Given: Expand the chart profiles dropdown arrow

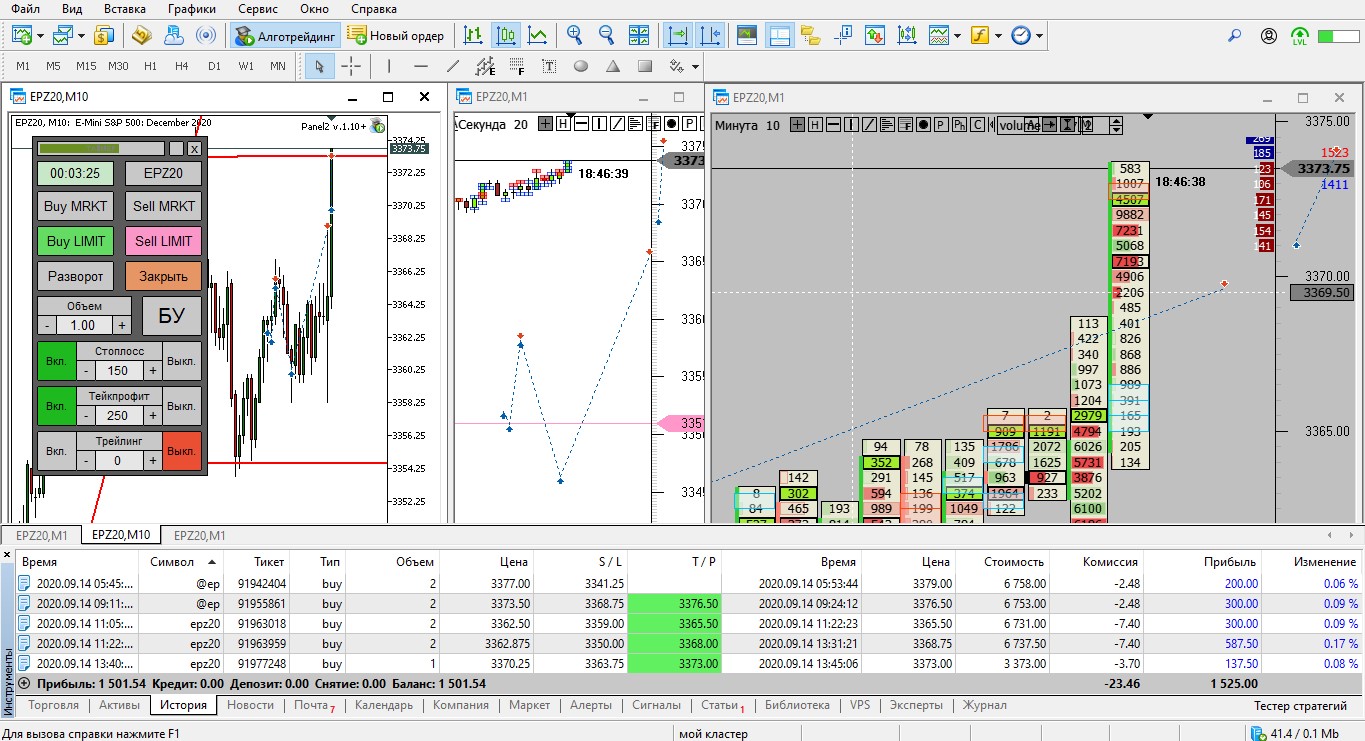Looking at the screenshot, I should [x=82, y=36].
